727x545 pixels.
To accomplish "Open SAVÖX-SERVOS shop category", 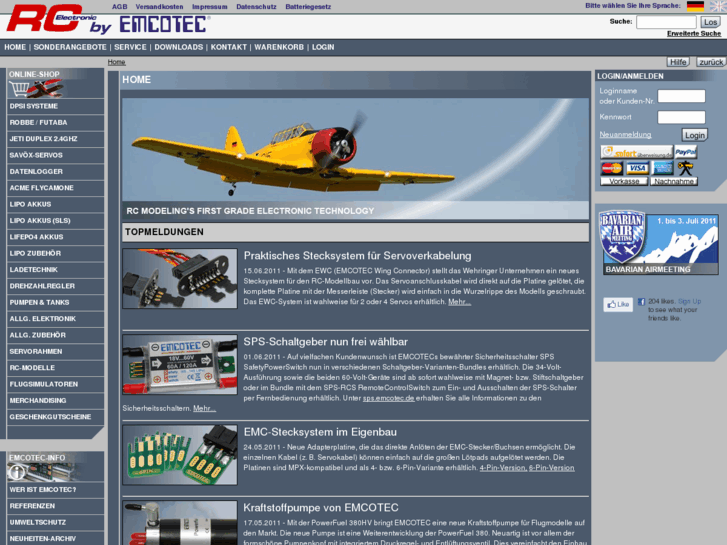I will click(x=56, y=155).
